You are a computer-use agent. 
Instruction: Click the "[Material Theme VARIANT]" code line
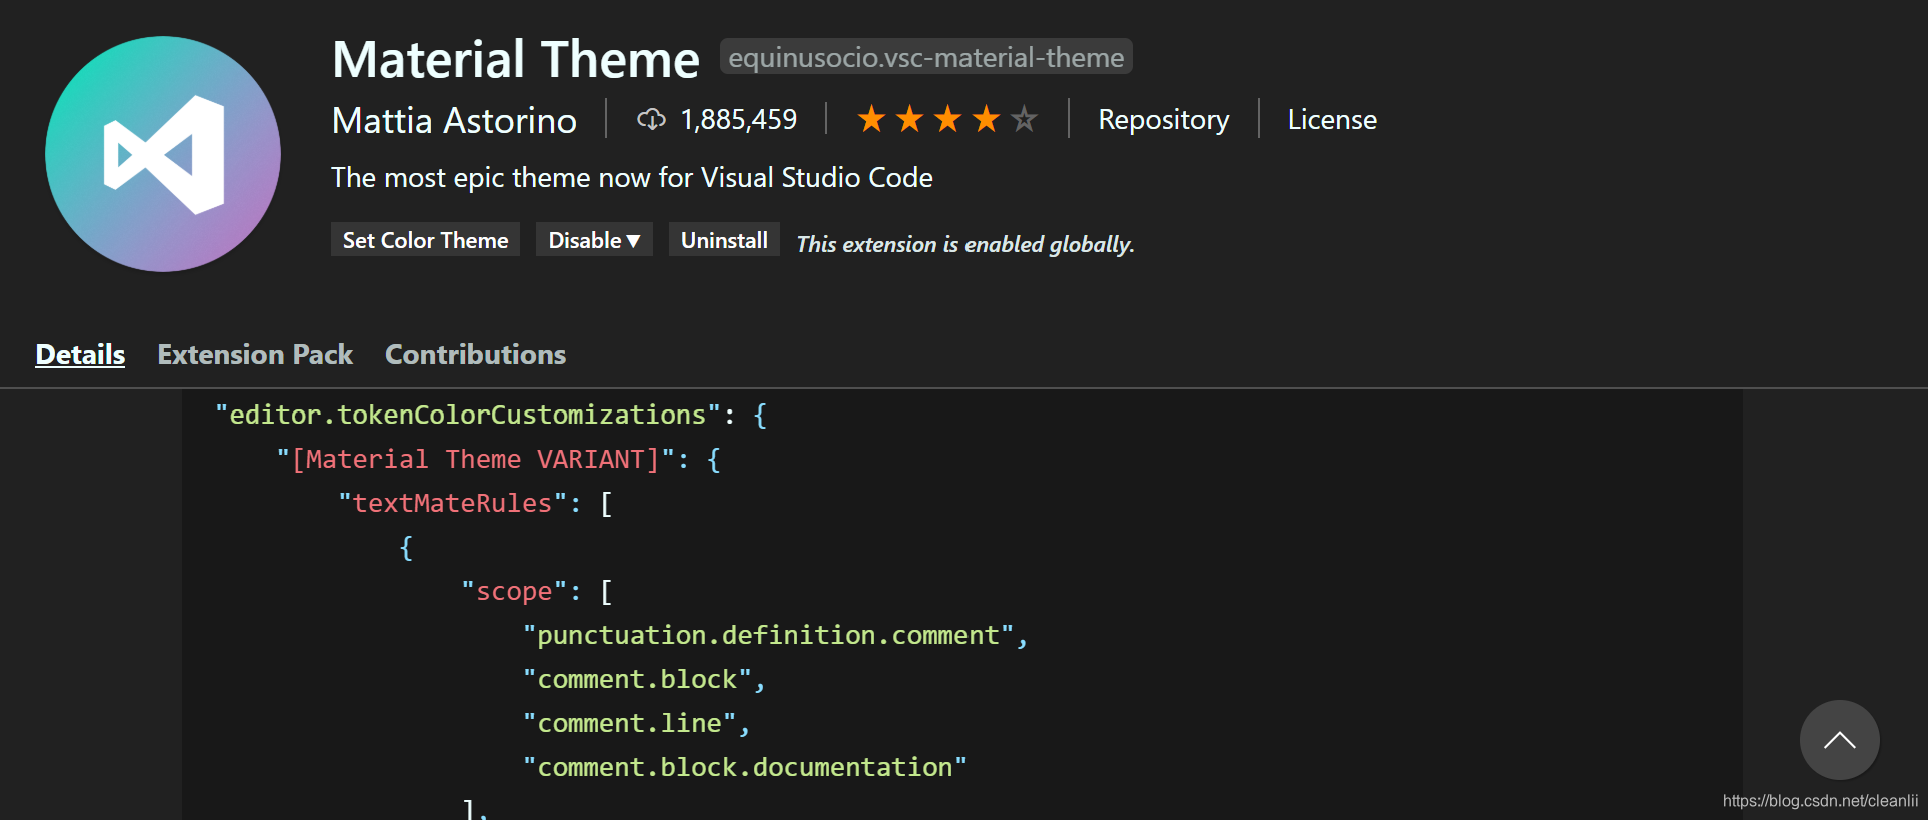point(498,459)
